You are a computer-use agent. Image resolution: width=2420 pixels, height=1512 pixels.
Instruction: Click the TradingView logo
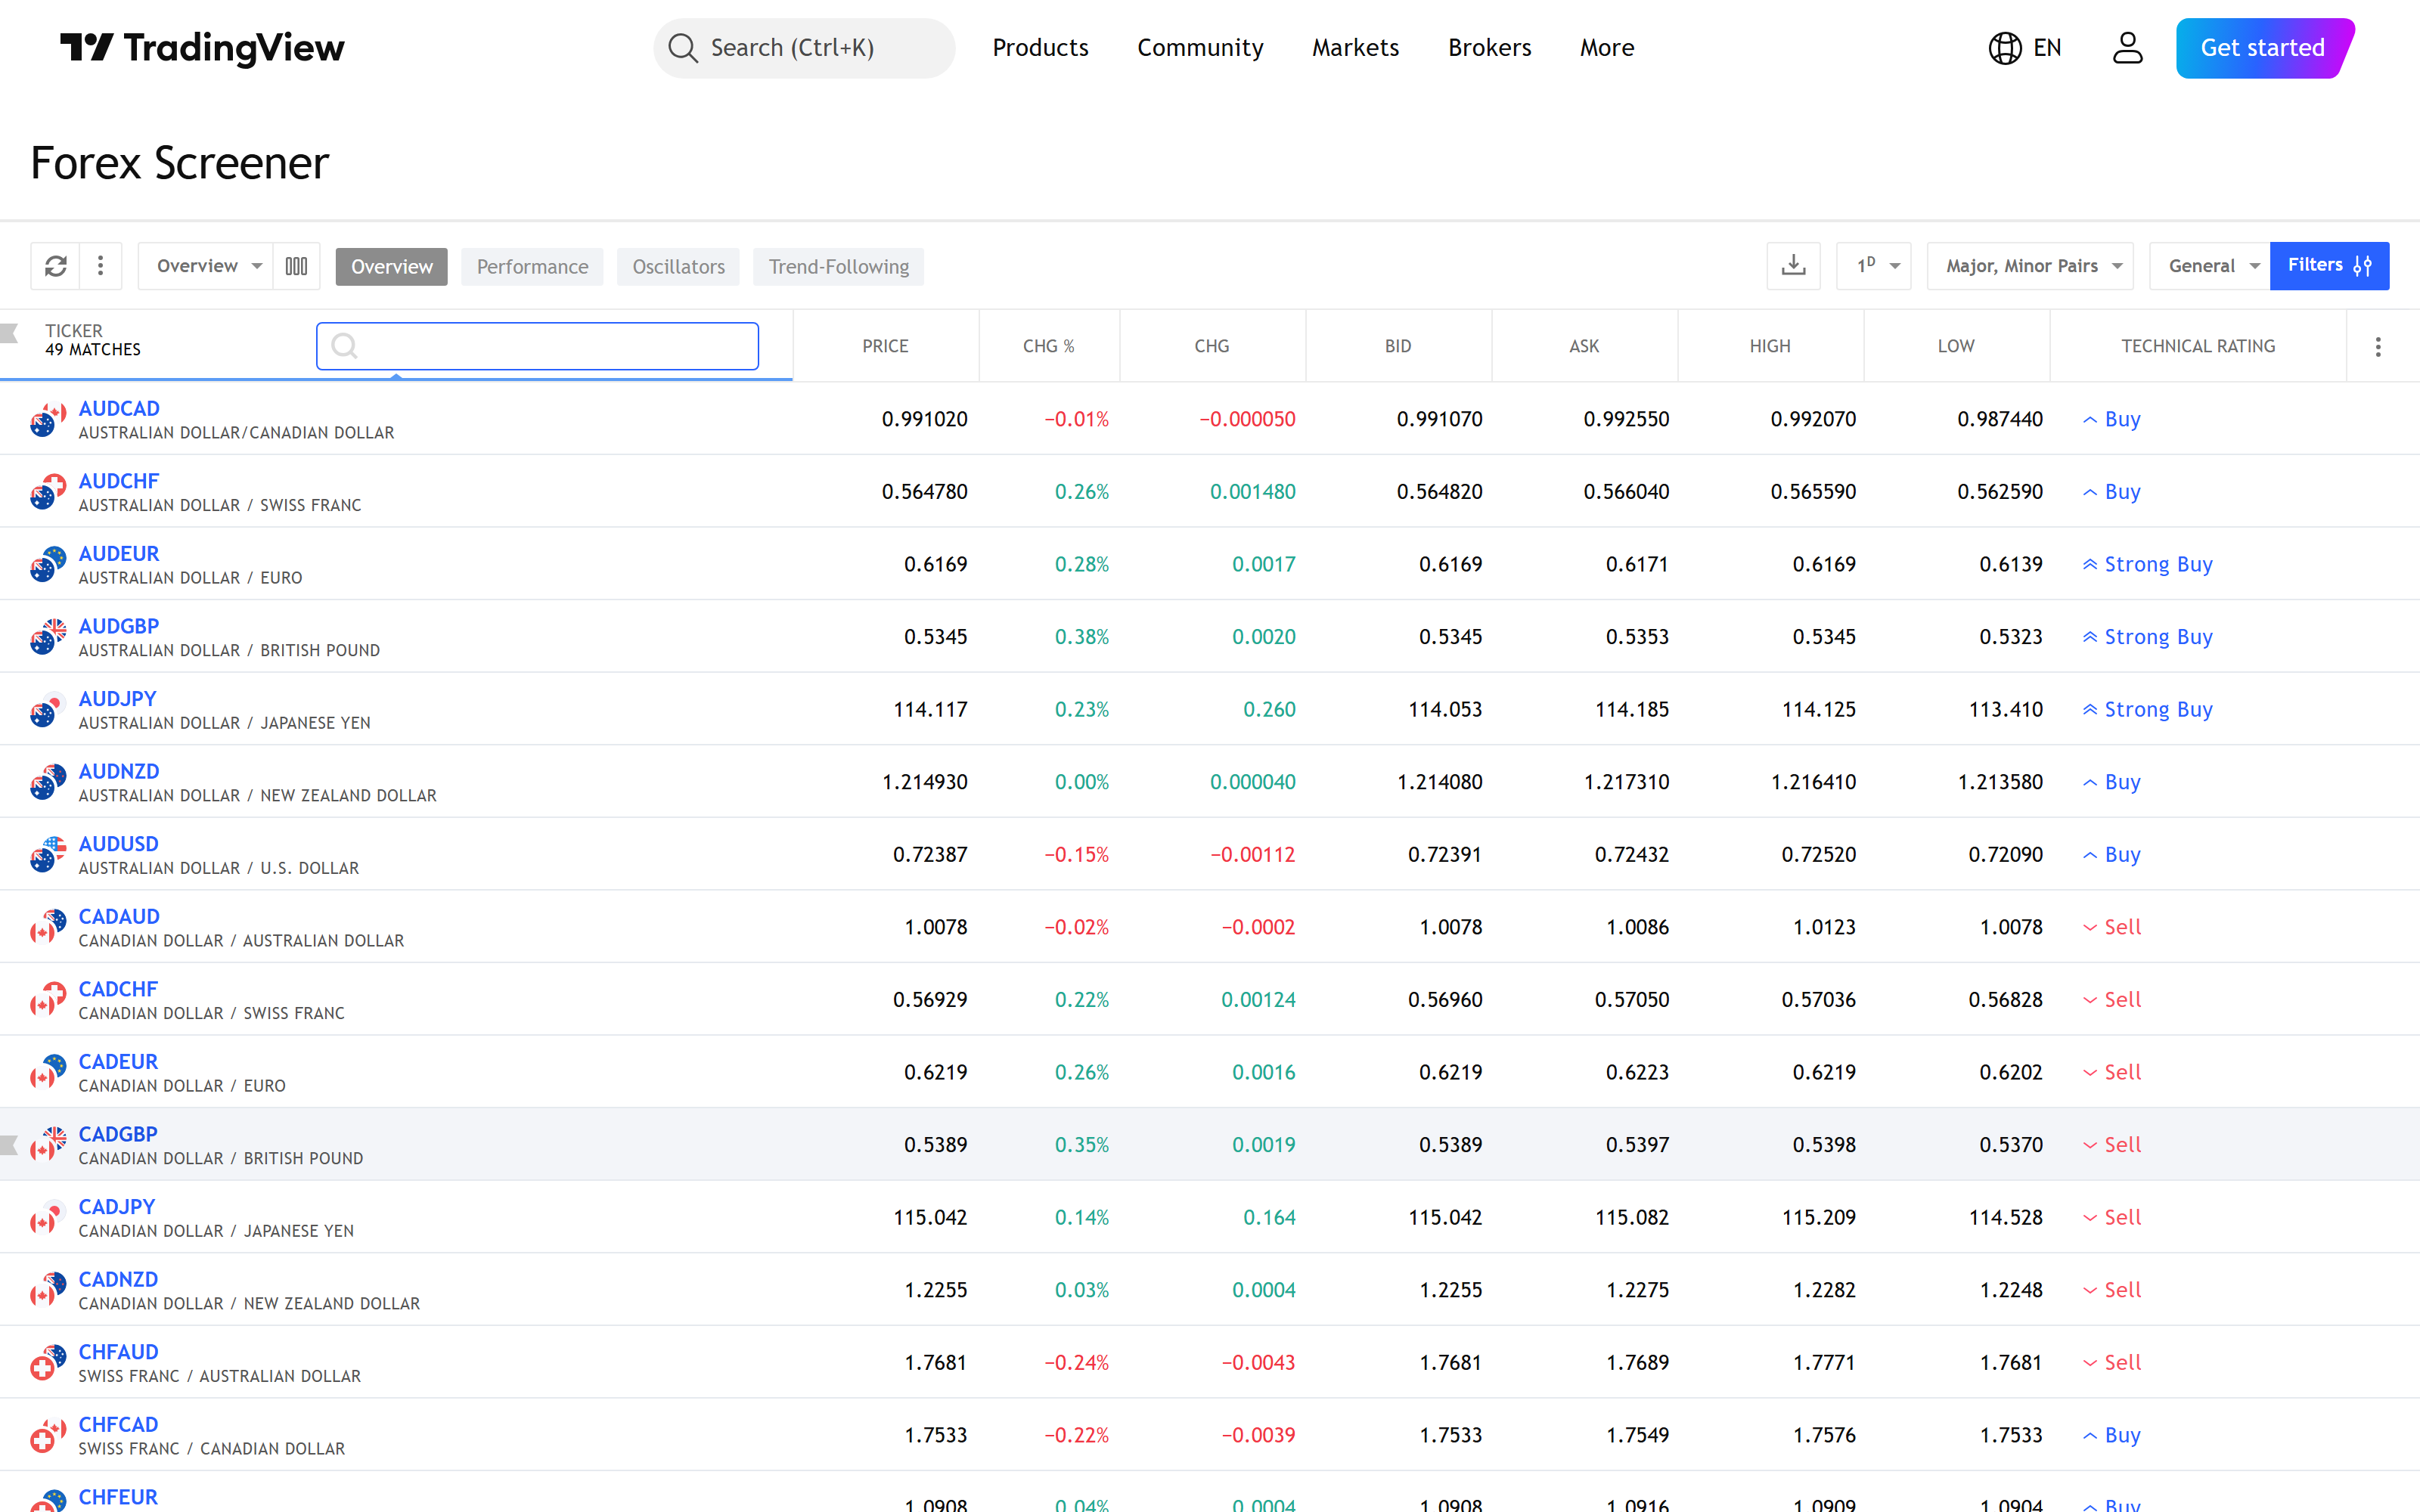pos(202,48)
